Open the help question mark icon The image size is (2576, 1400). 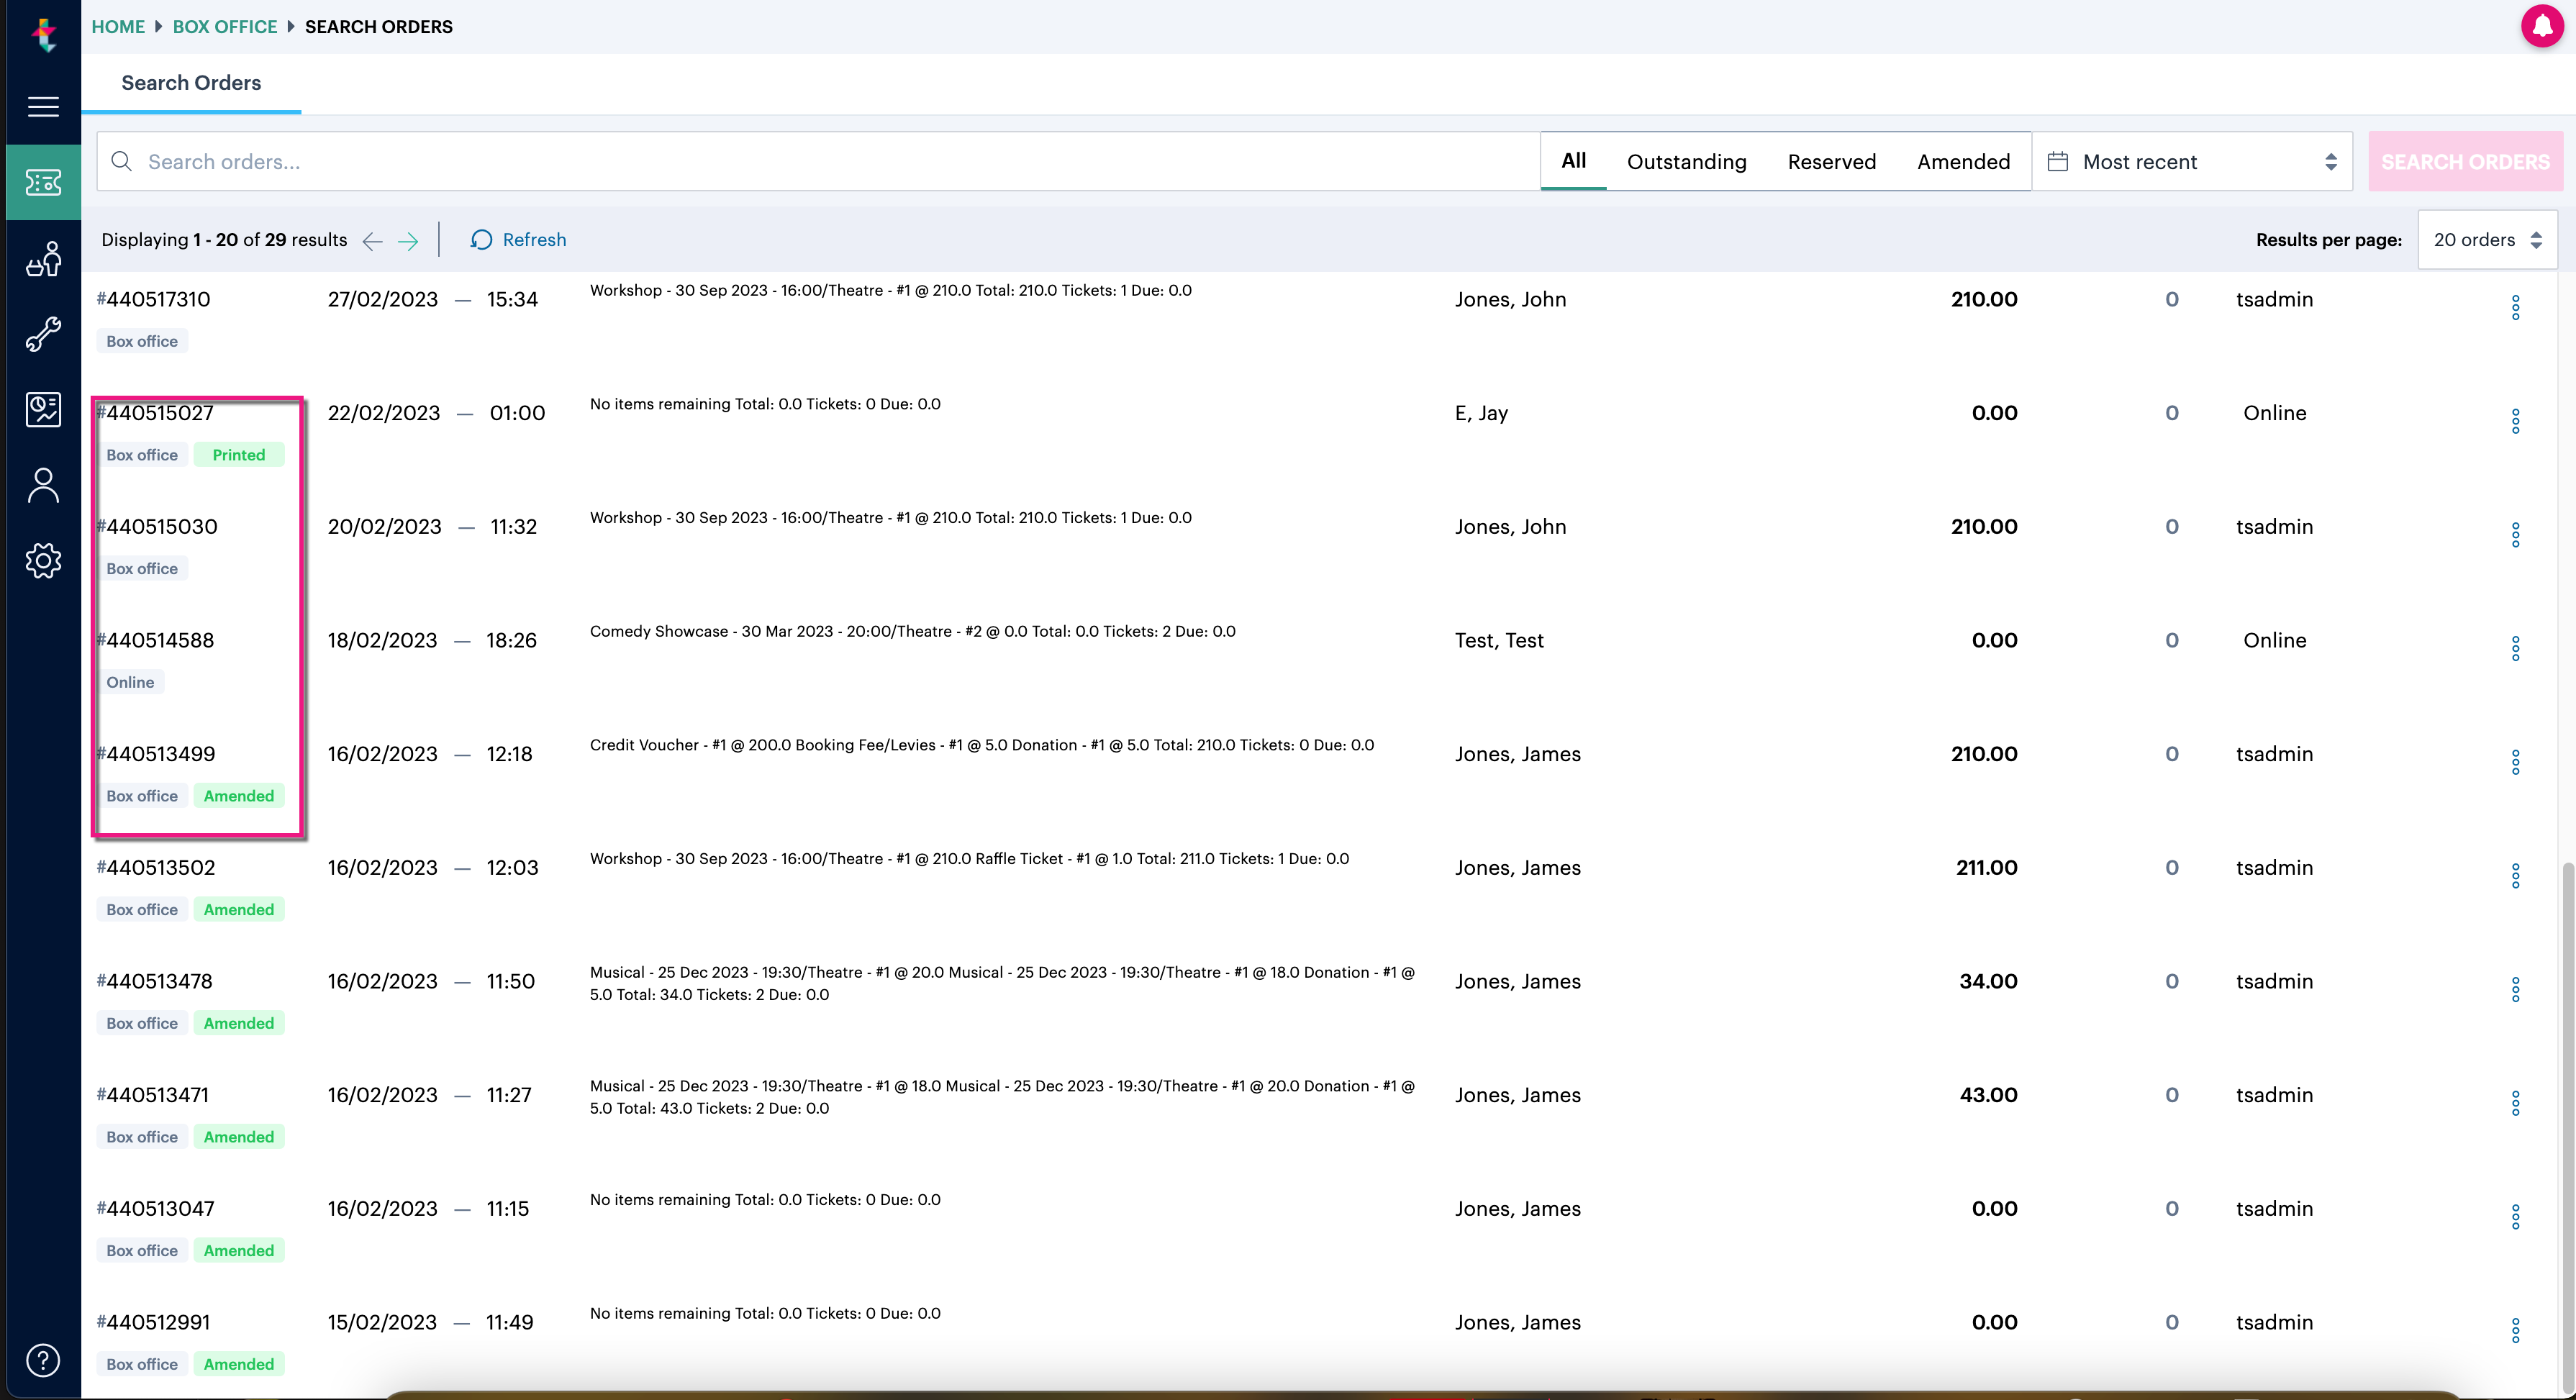[x=43, y=1360]
